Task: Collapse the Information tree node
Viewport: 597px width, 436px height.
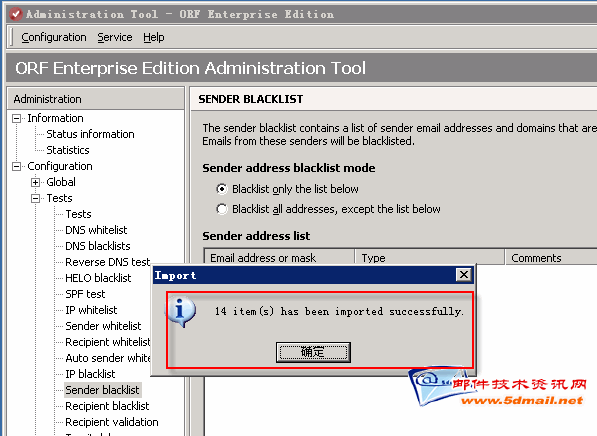Action: coord(16,118)
